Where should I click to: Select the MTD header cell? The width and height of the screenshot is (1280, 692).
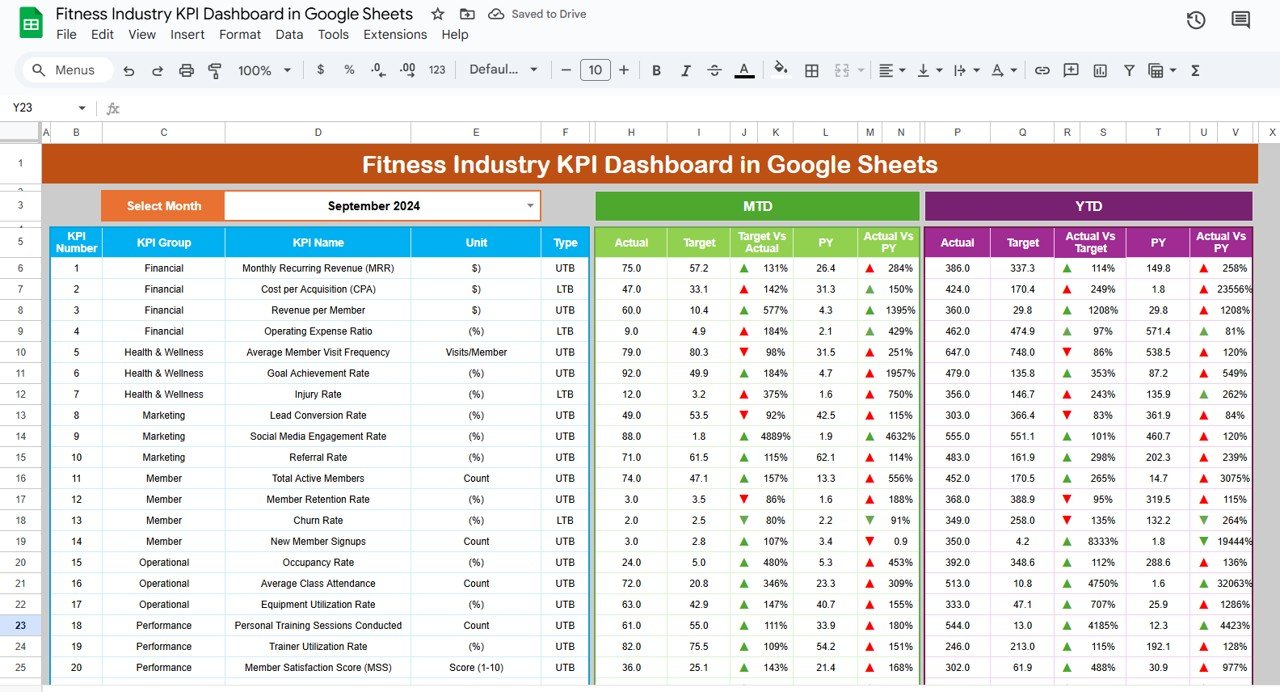click(757, 206)
